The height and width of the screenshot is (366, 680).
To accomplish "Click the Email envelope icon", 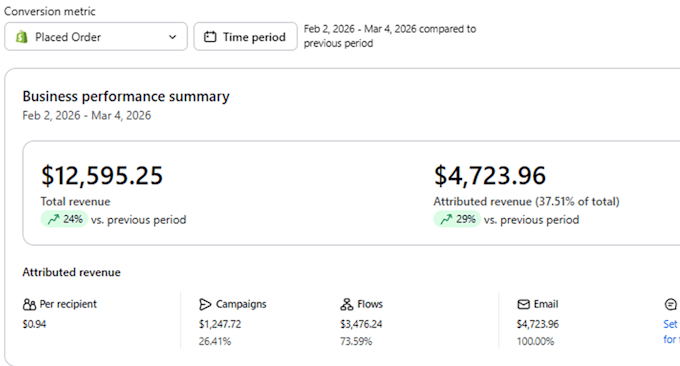I will point(523,304).
